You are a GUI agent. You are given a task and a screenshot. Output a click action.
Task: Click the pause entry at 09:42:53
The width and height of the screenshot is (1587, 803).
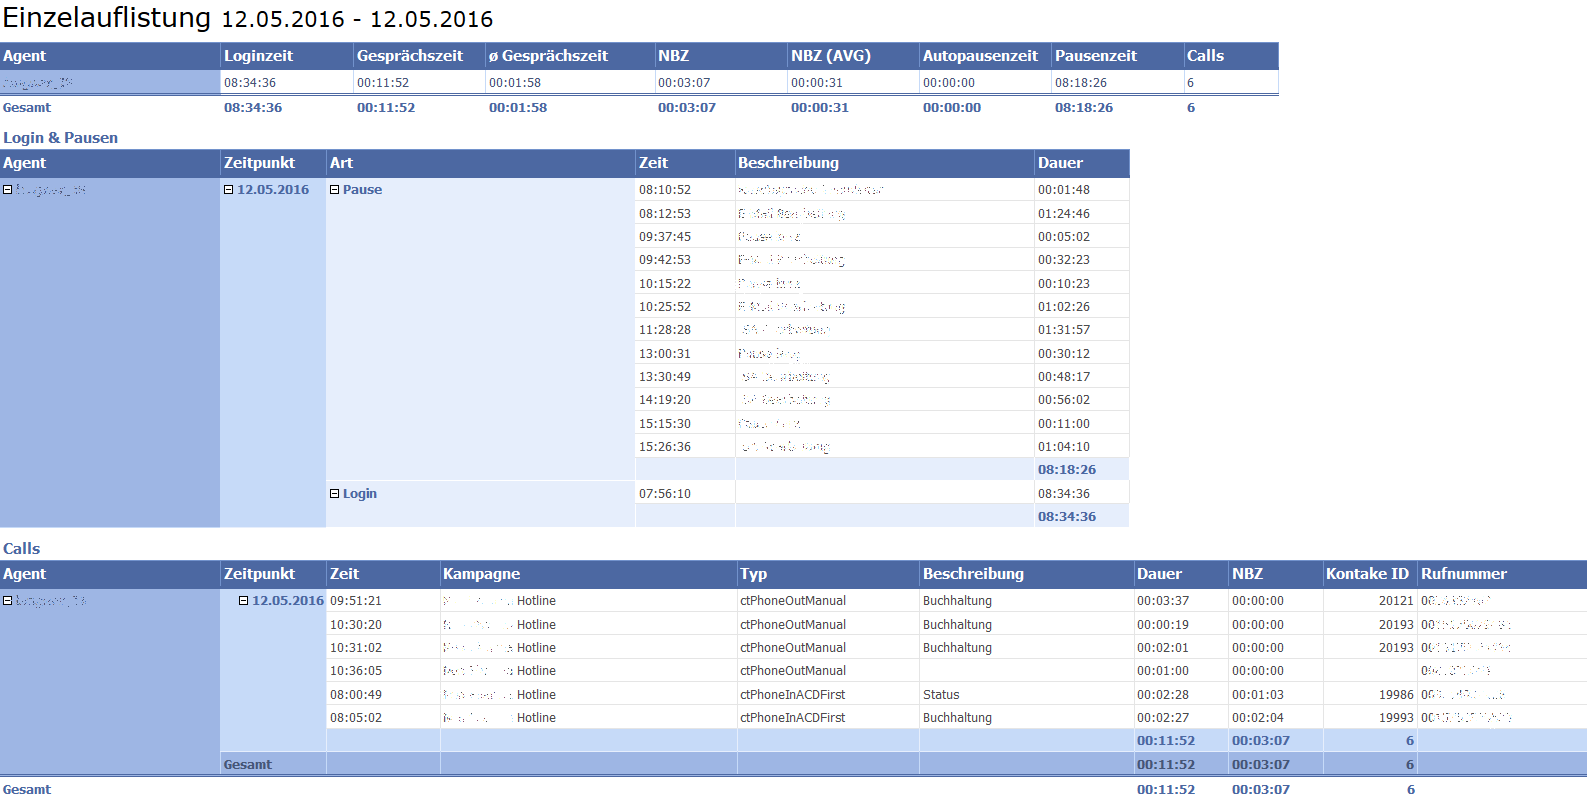coord(665,260)
